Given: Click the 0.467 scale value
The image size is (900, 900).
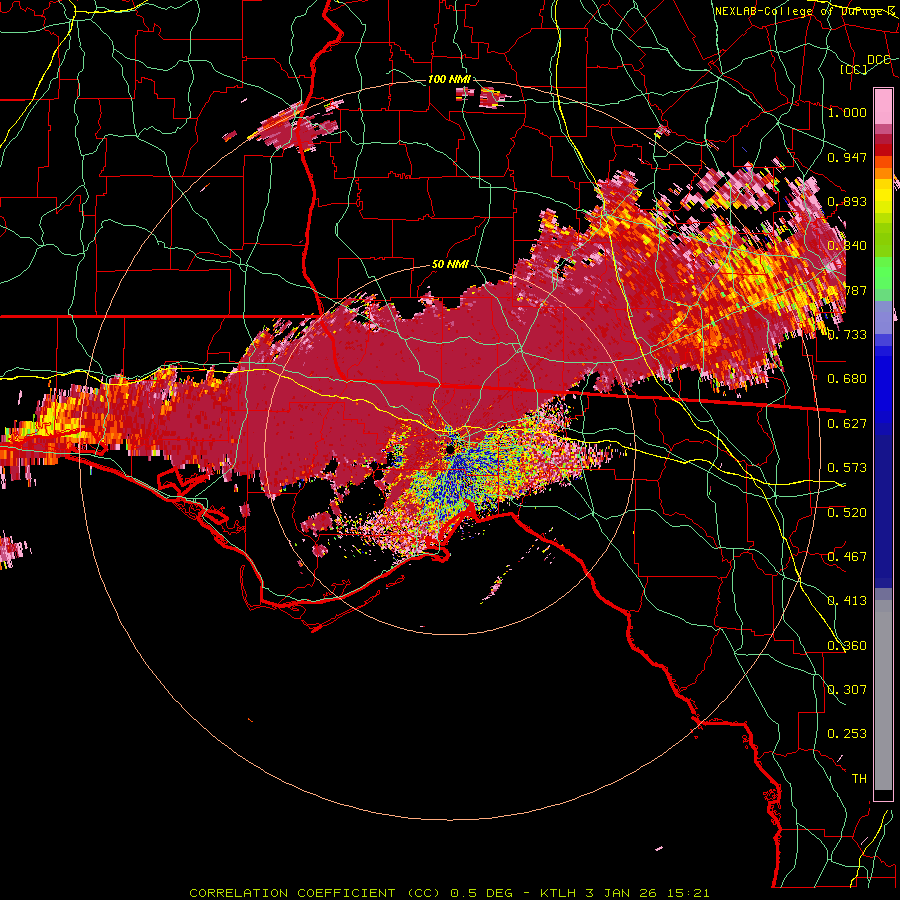Looking at the screenshot, I should (x=847, y=557).
